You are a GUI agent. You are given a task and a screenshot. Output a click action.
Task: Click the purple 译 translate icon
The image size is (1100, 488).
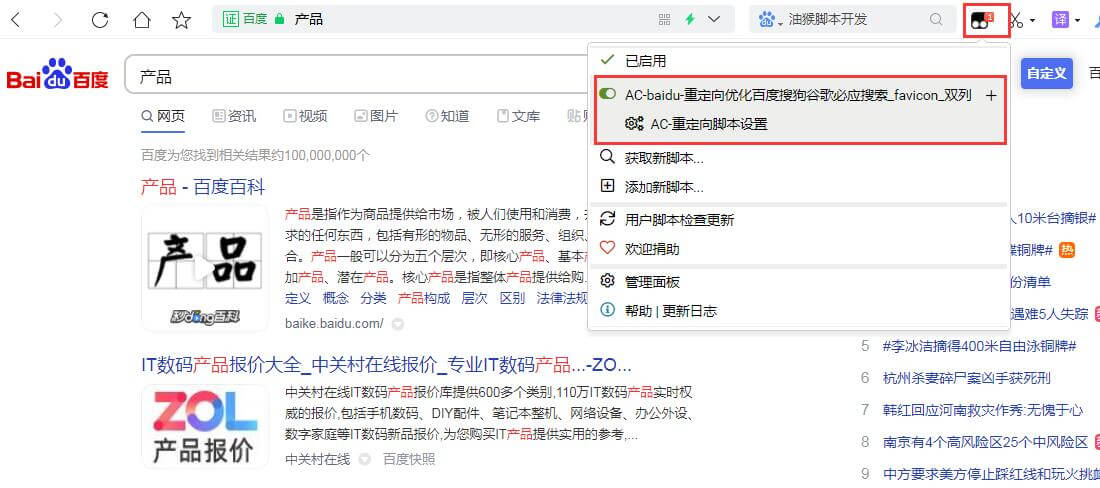click(x=1060, y=20)
